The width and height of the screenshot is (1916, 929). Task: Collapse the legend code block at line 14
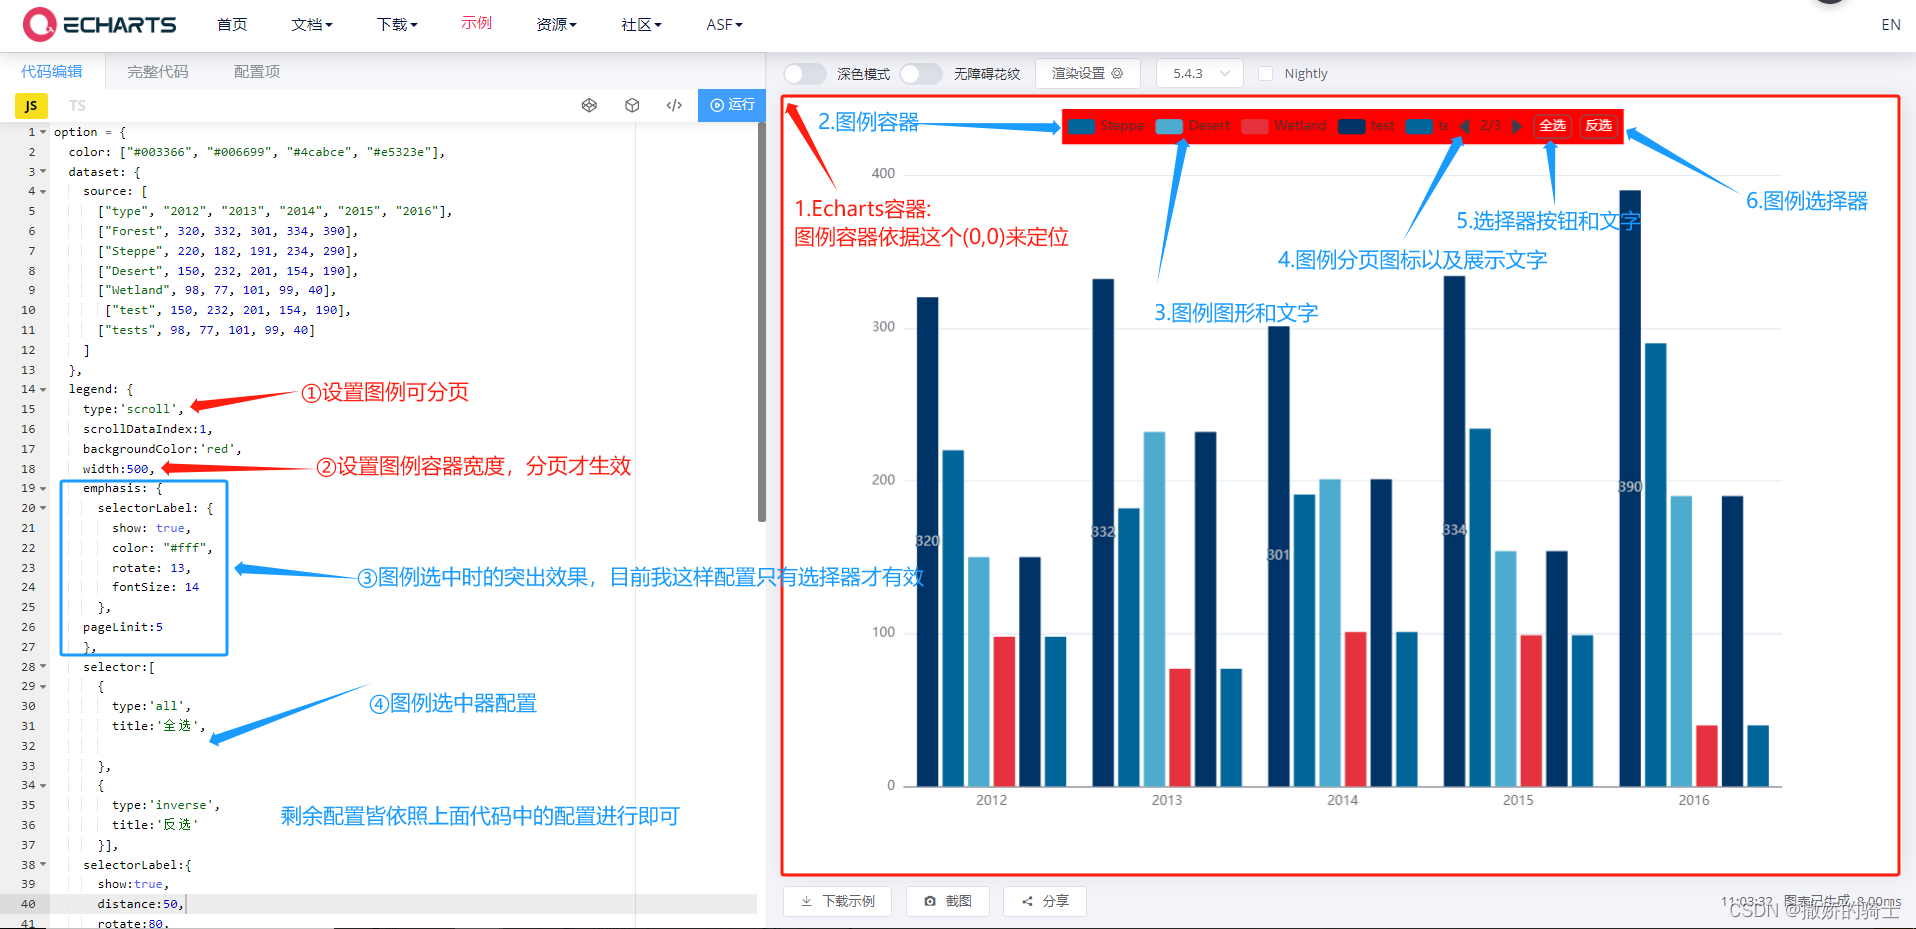41,389
